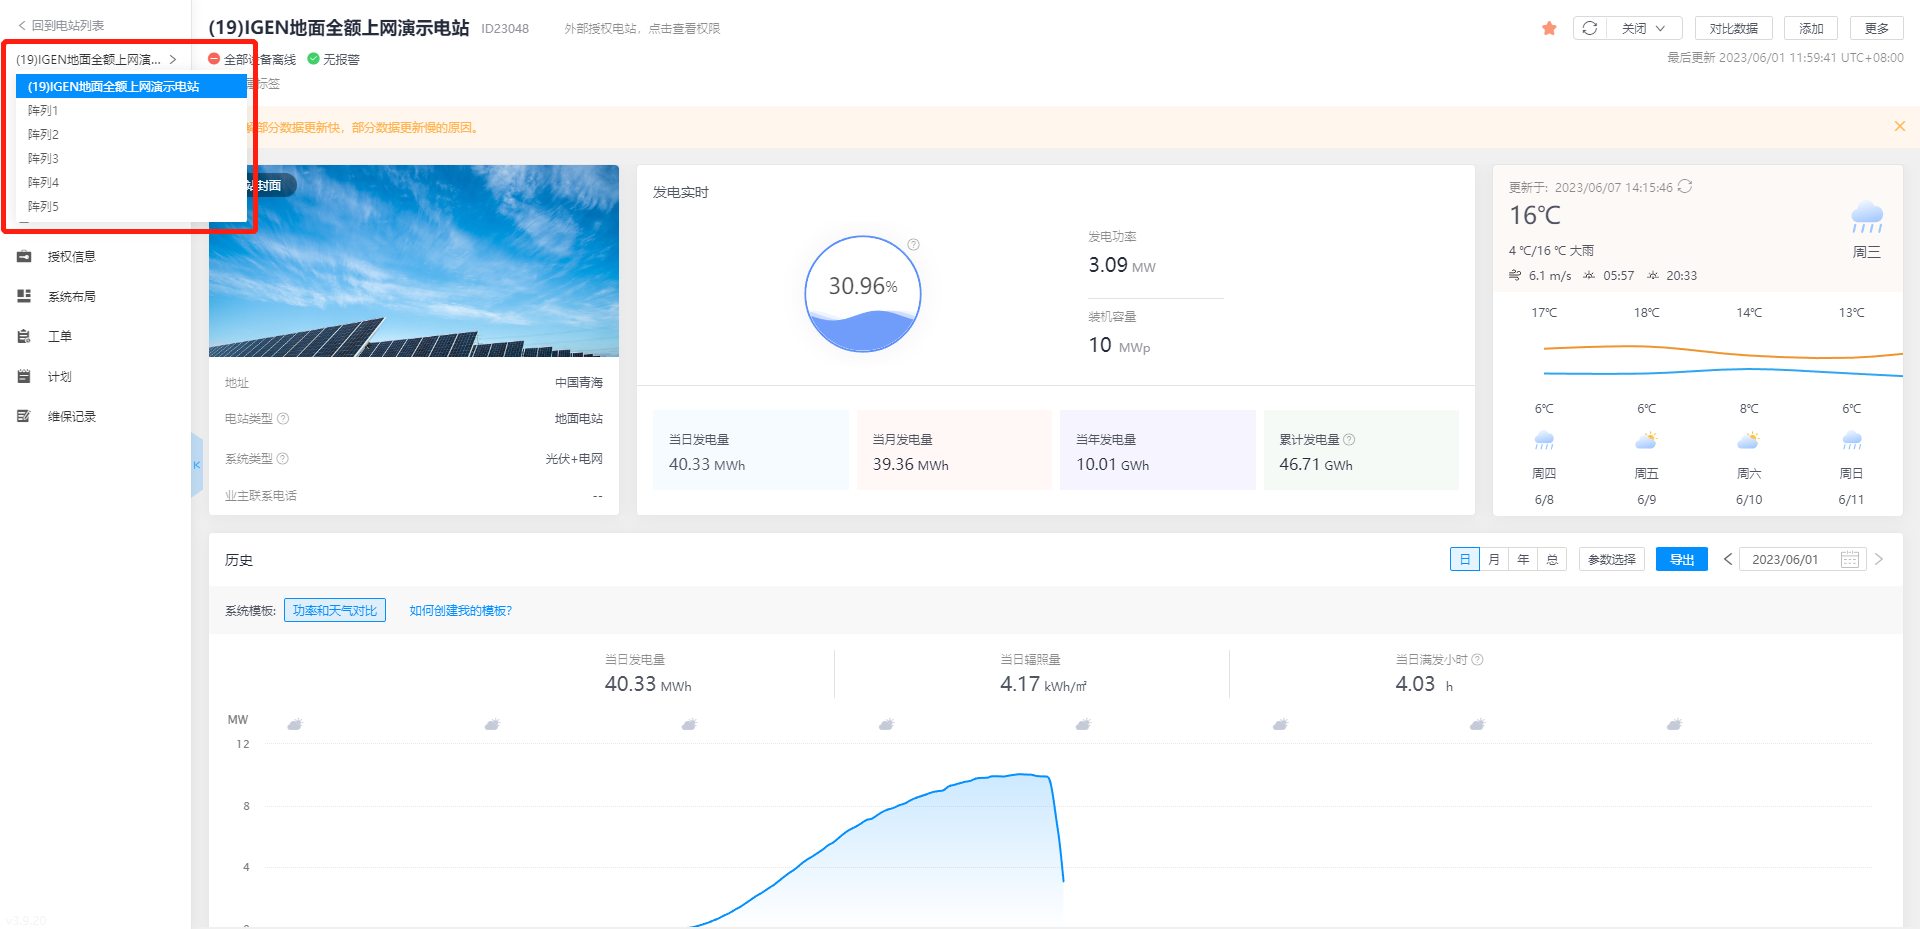Open the 关闭 auto-refresh dropdown

(1644, 28)
